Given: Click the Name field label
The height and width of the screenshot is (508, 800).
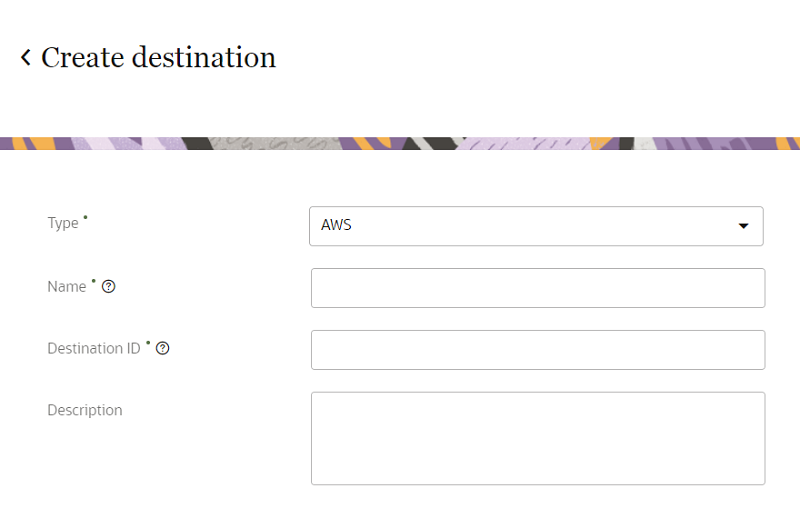Looking at the screenshot, I should point(67,287).
